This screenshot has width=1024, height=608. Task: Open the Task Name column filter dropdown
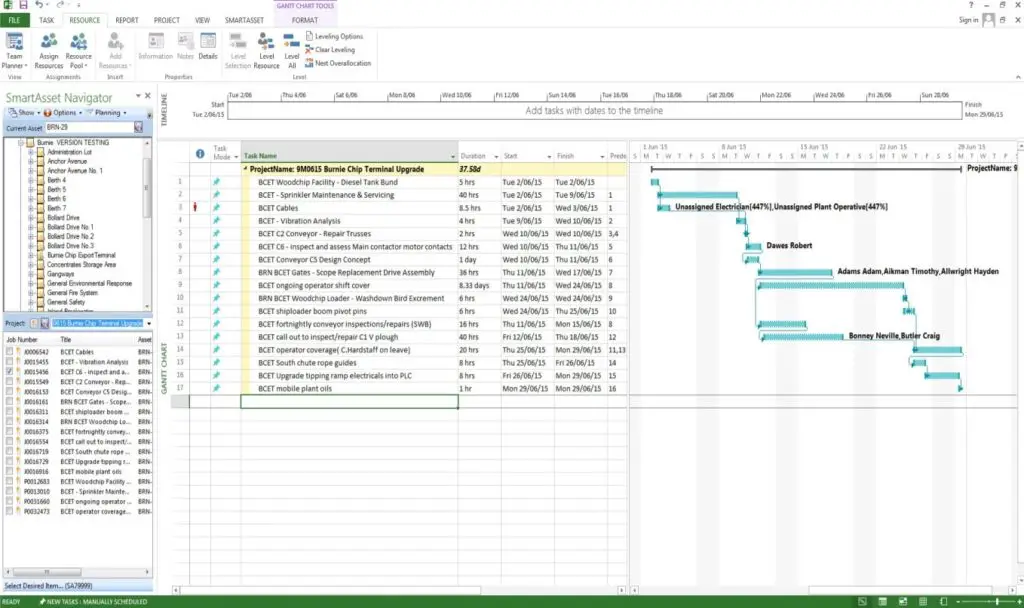(453, 156)
